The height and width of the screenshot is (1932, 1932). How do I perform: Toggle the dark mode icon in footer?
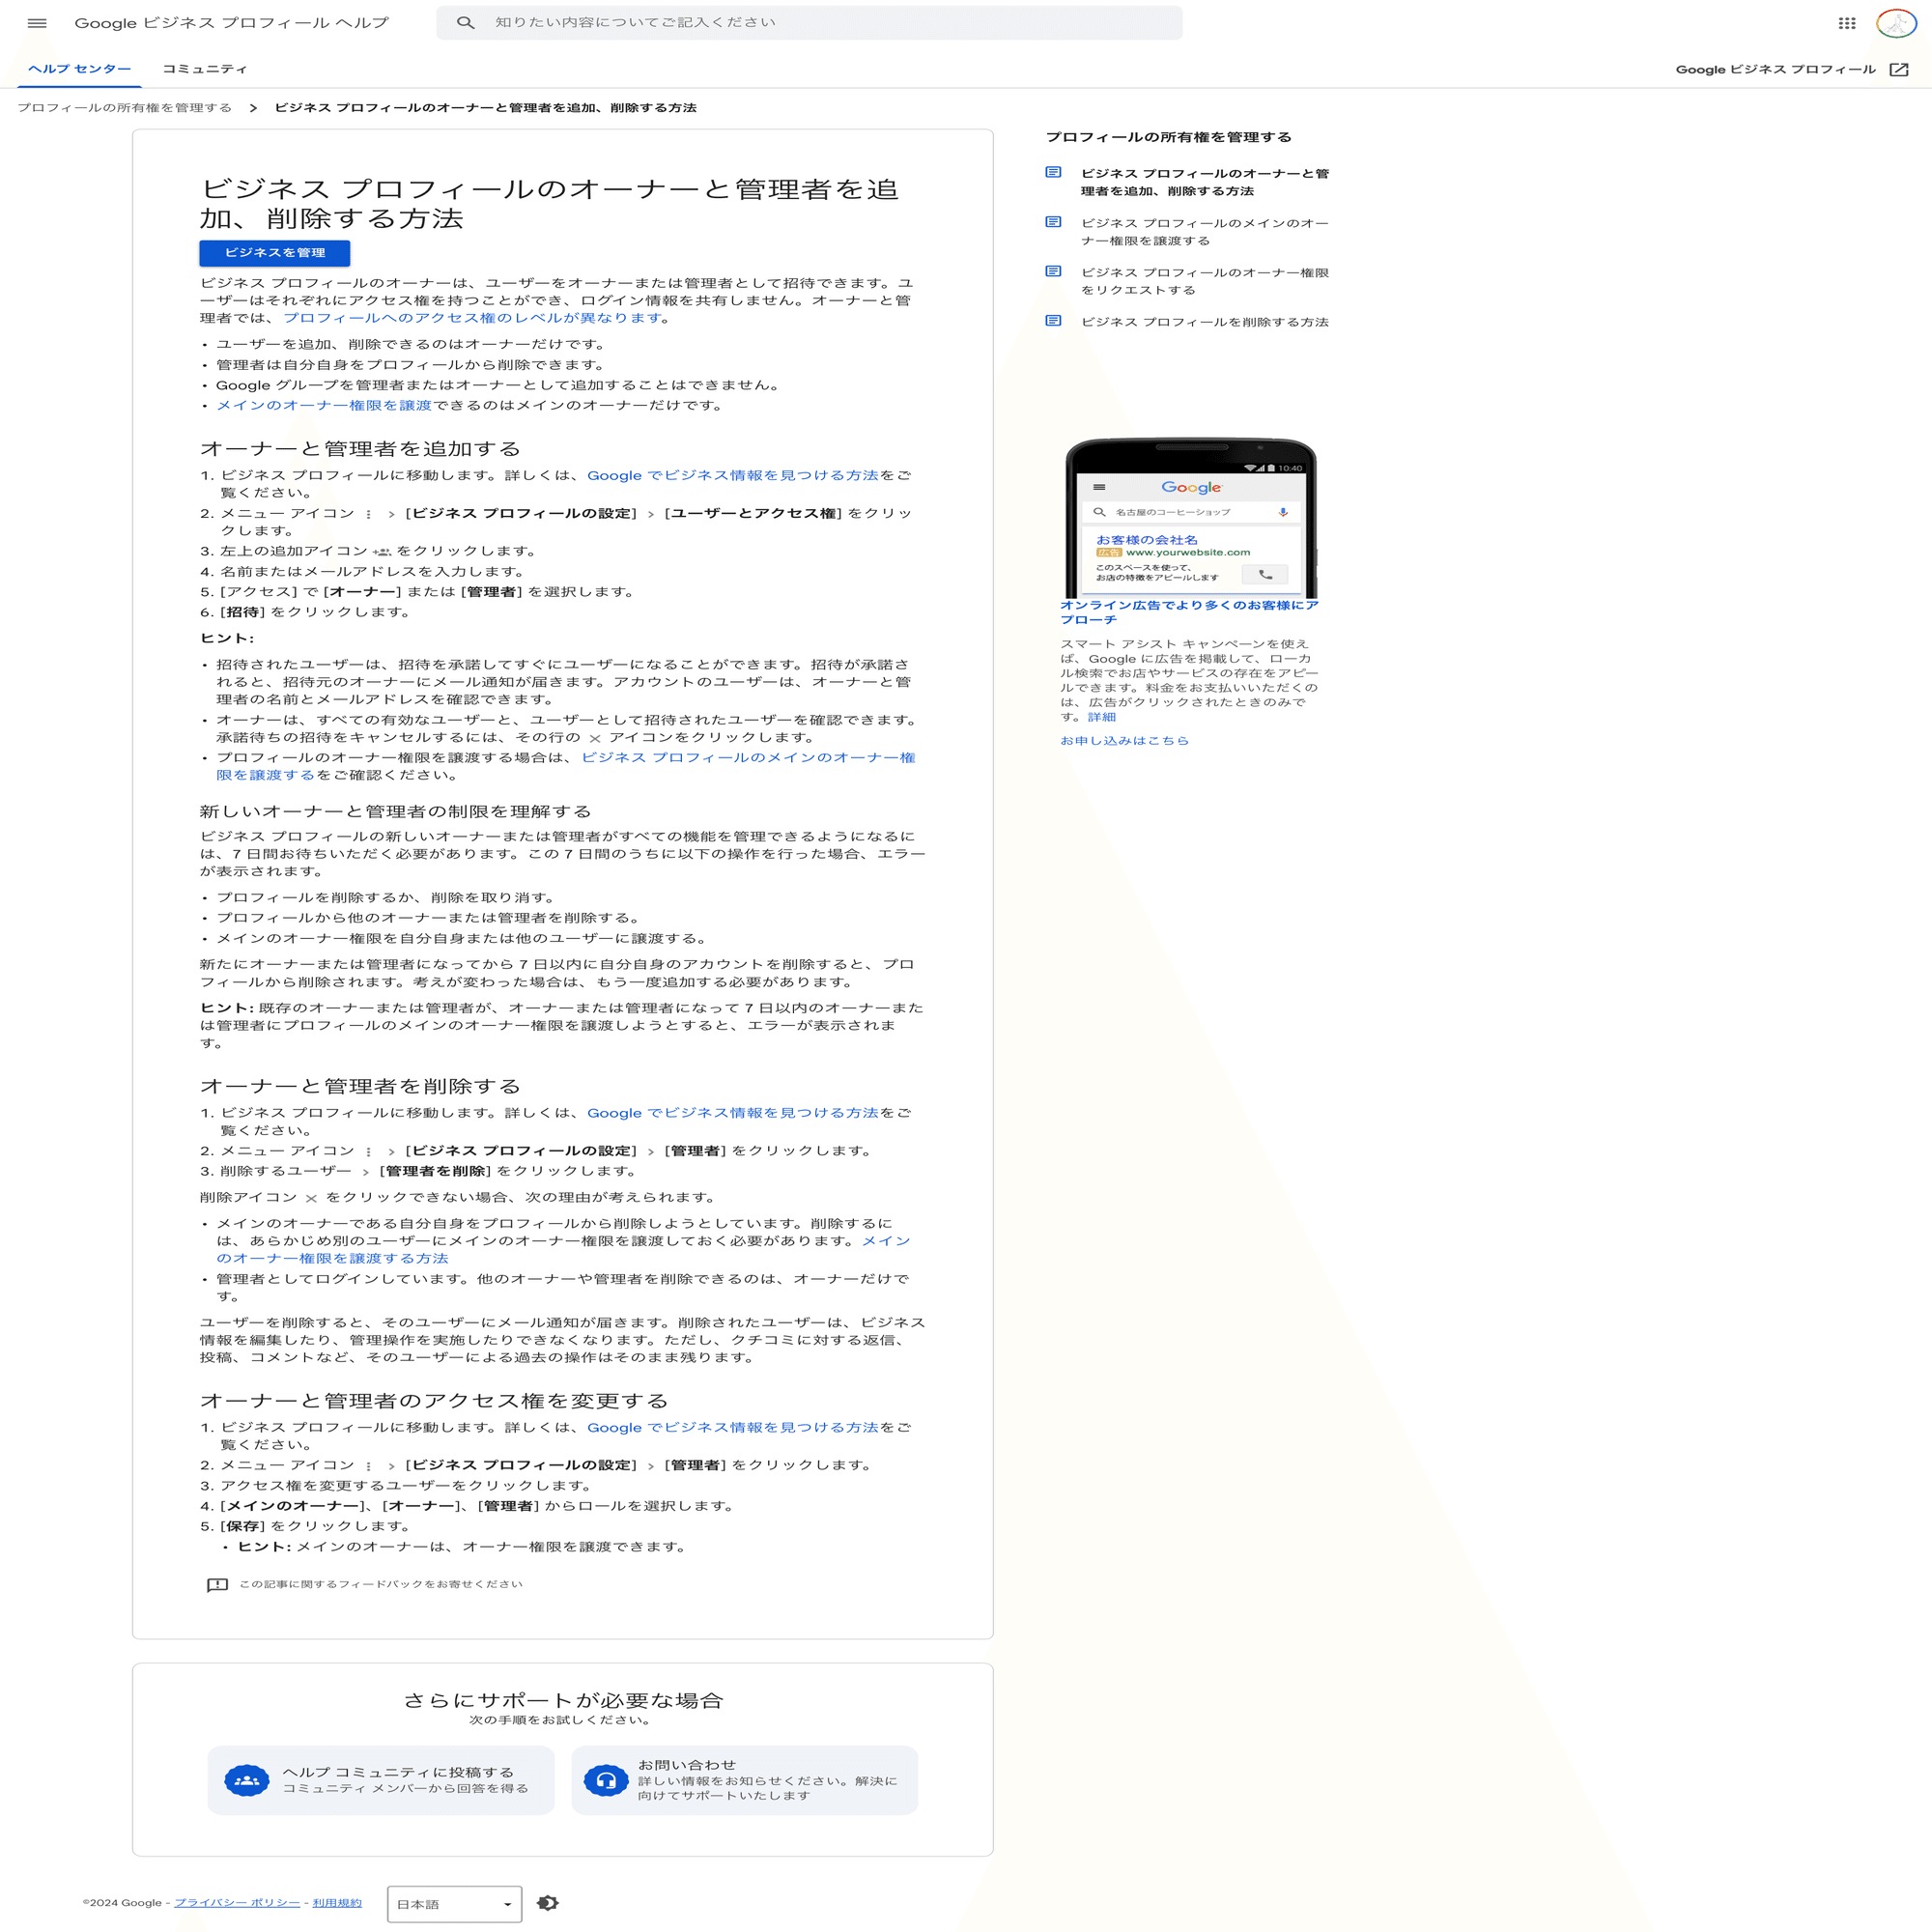tap(548, 1903)
